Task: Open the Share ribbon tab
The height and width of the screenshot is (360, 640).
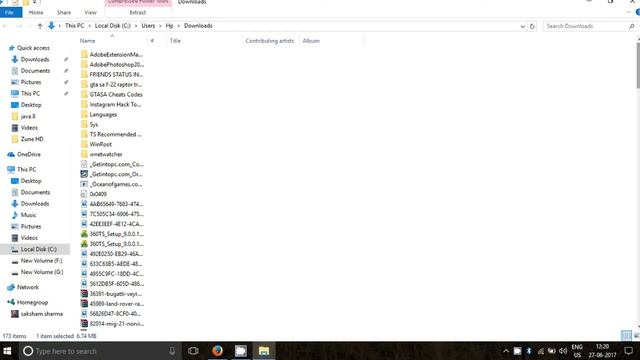Action: (x=64, y=13)
